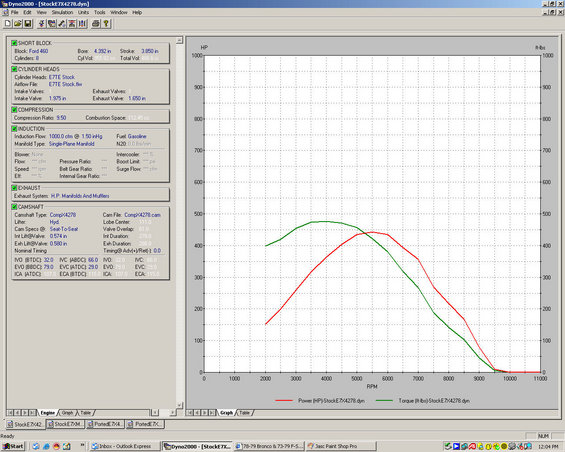Switch to the StockE7XM document tab
The image size is (565, 452).
point(66,424)
